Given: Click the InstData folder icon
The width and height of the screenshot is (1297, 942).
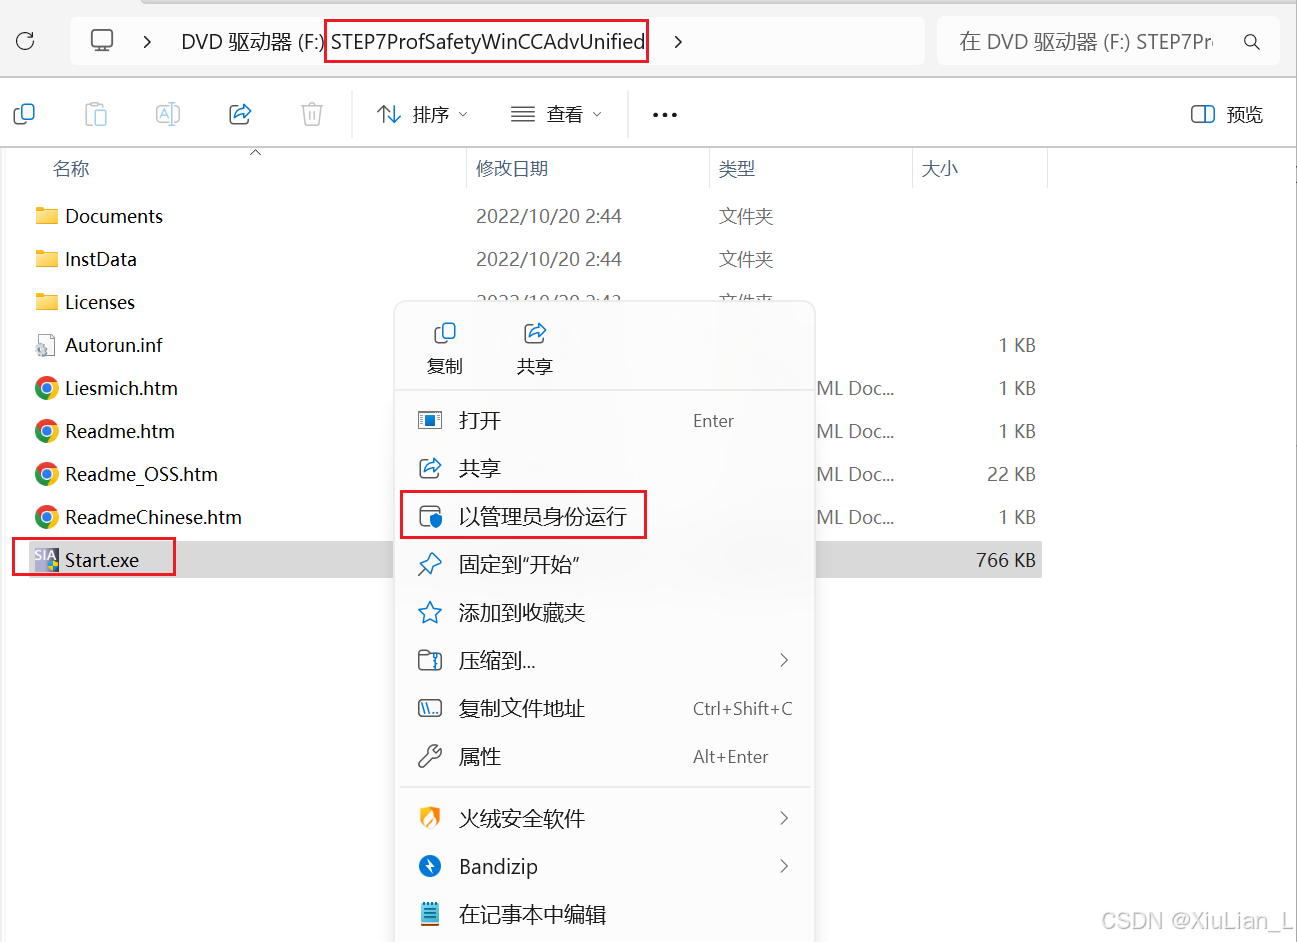Looking at the screenshot, I should 46,259.
